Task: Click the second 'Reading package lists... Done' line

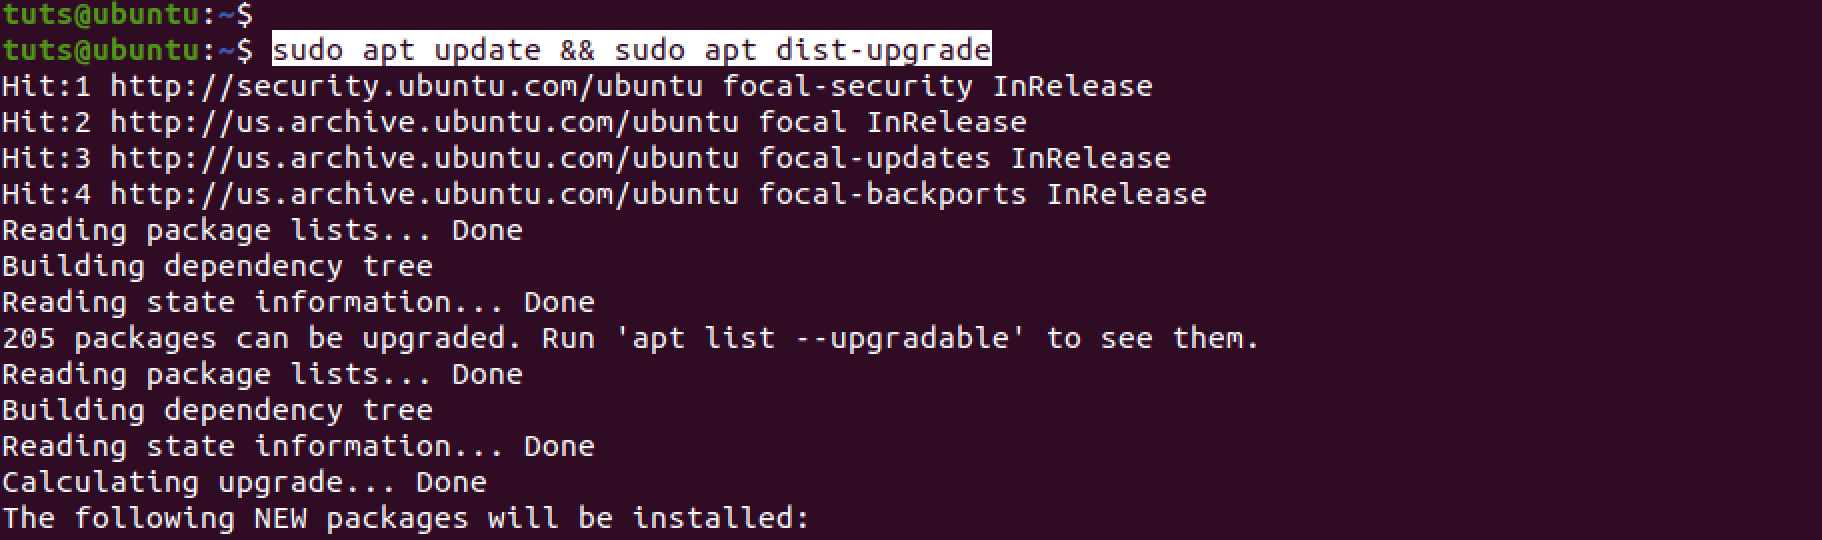Action: point(262,374)
